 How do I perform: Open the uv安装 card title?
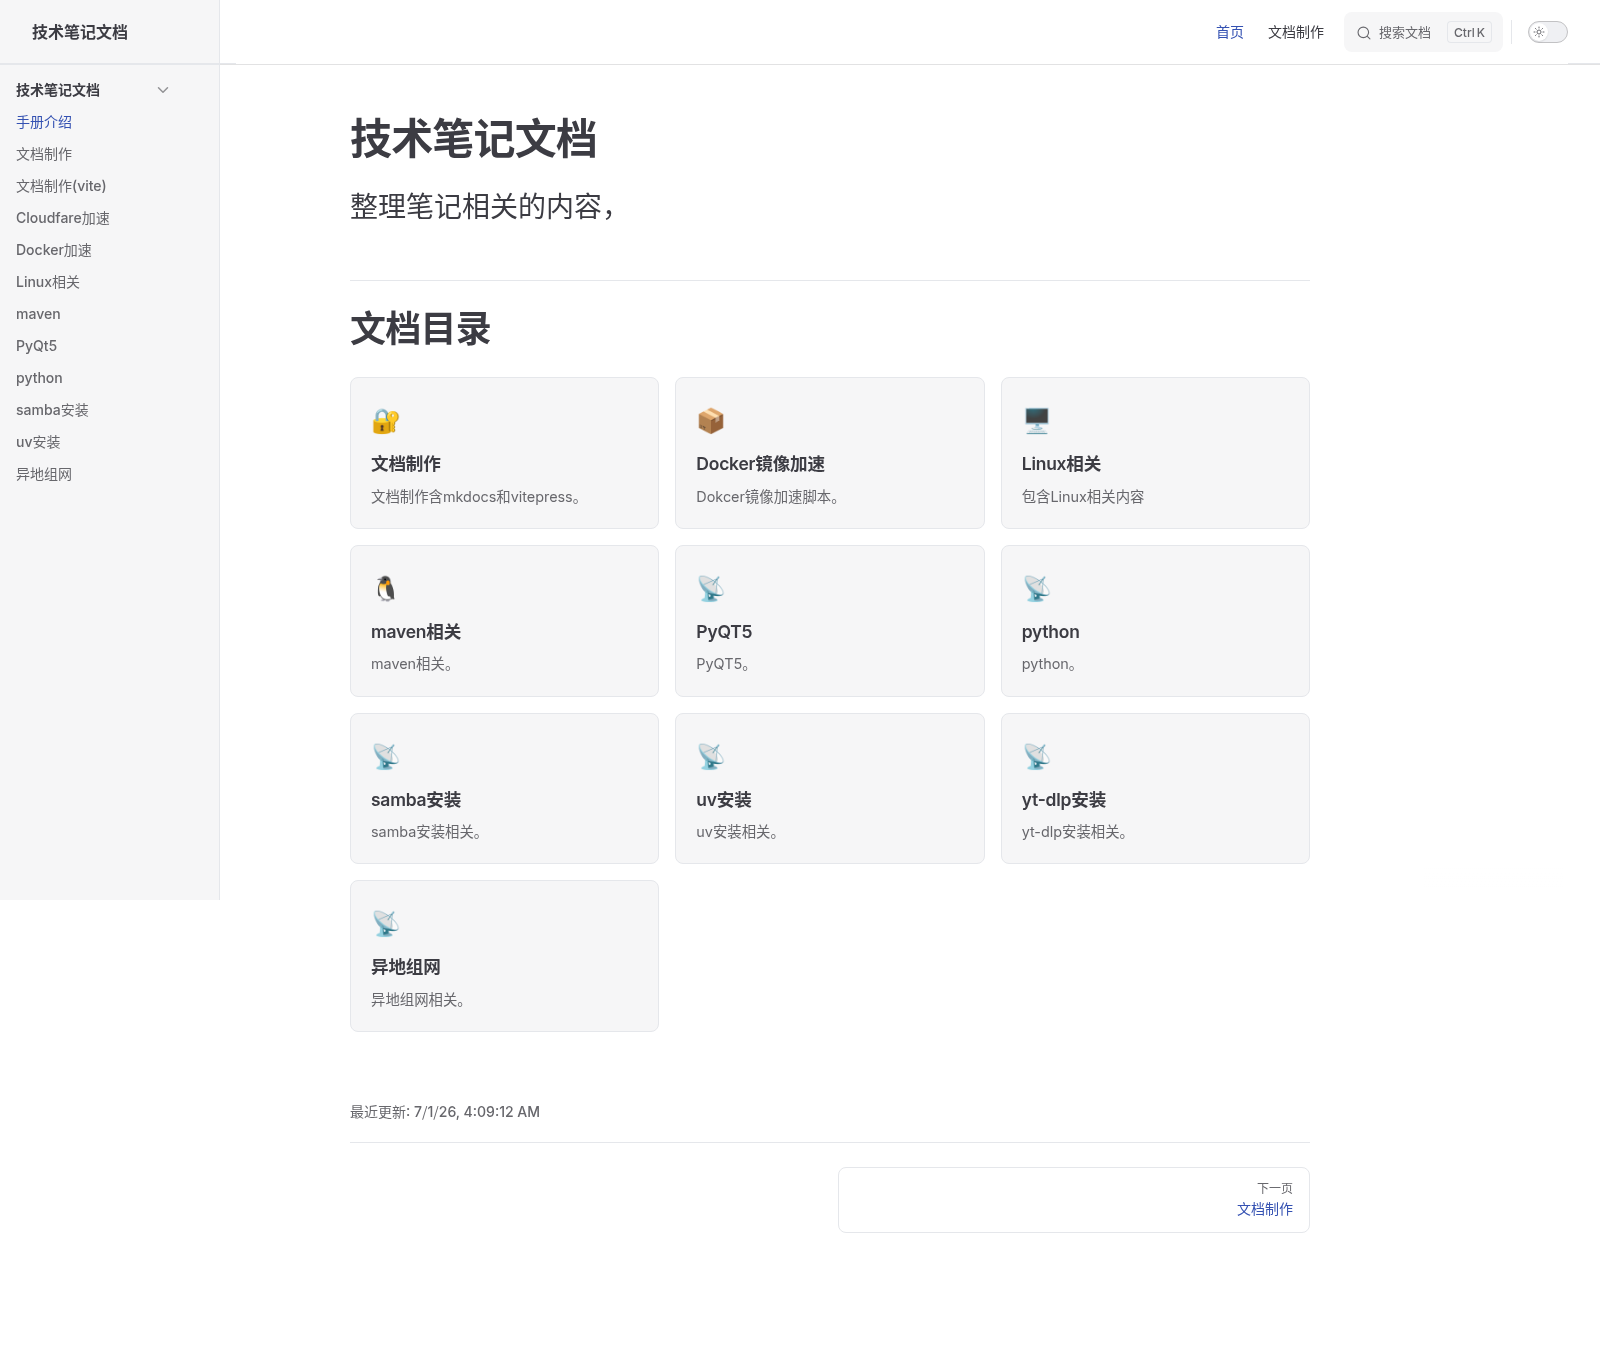724,800
